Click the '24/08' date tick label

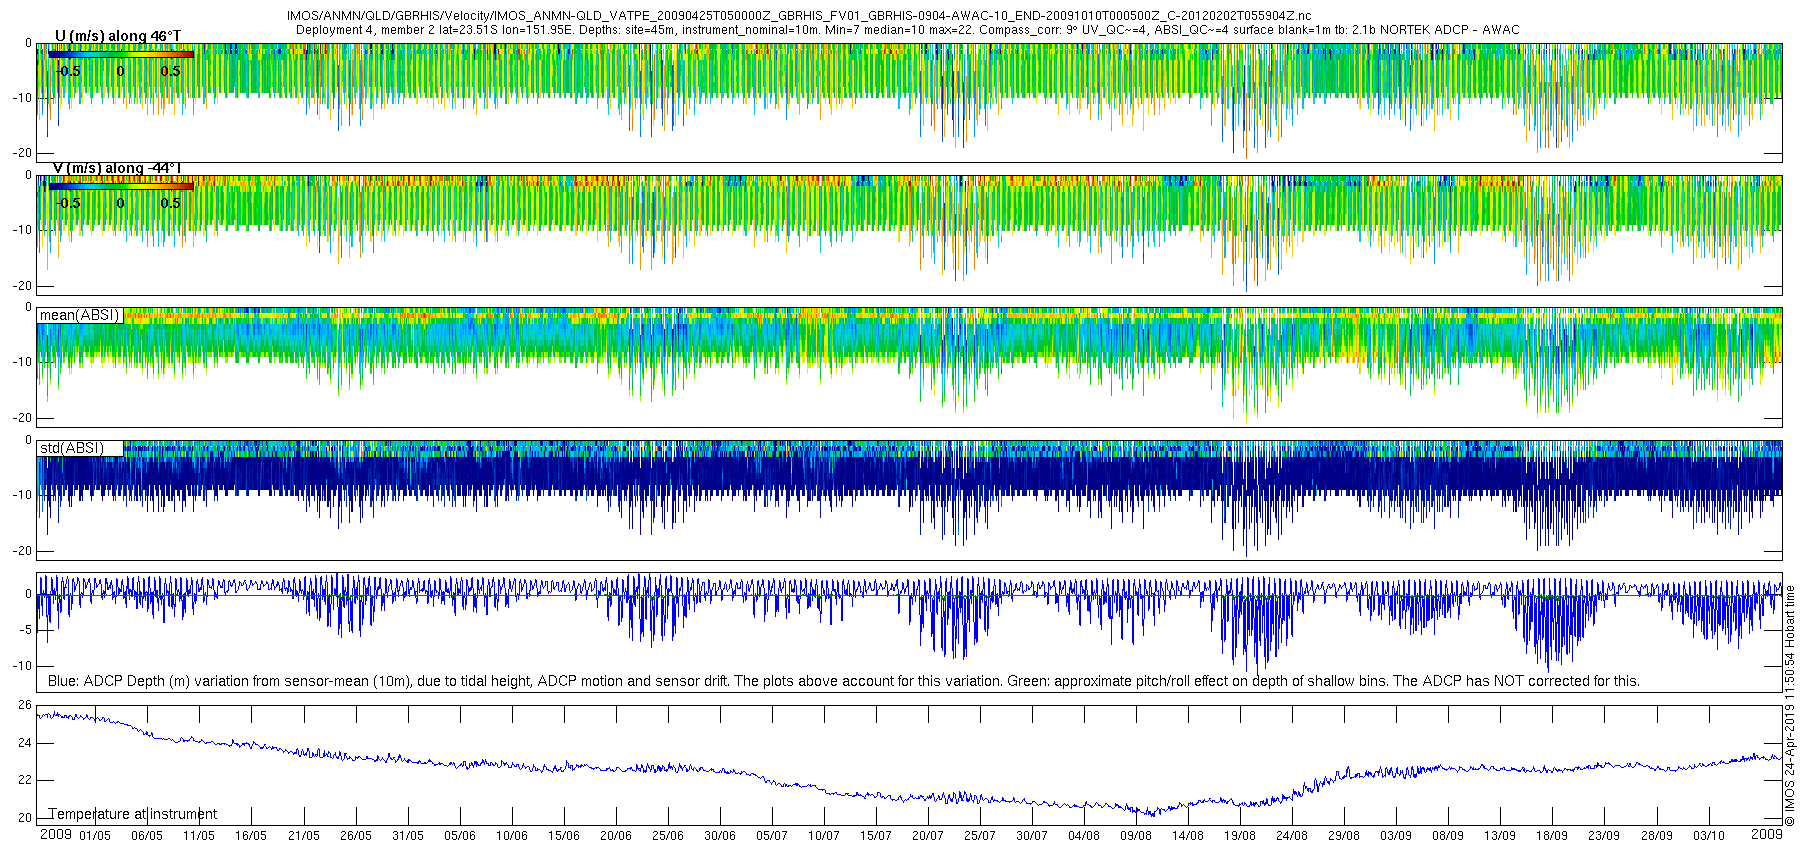pos(1292,836)
